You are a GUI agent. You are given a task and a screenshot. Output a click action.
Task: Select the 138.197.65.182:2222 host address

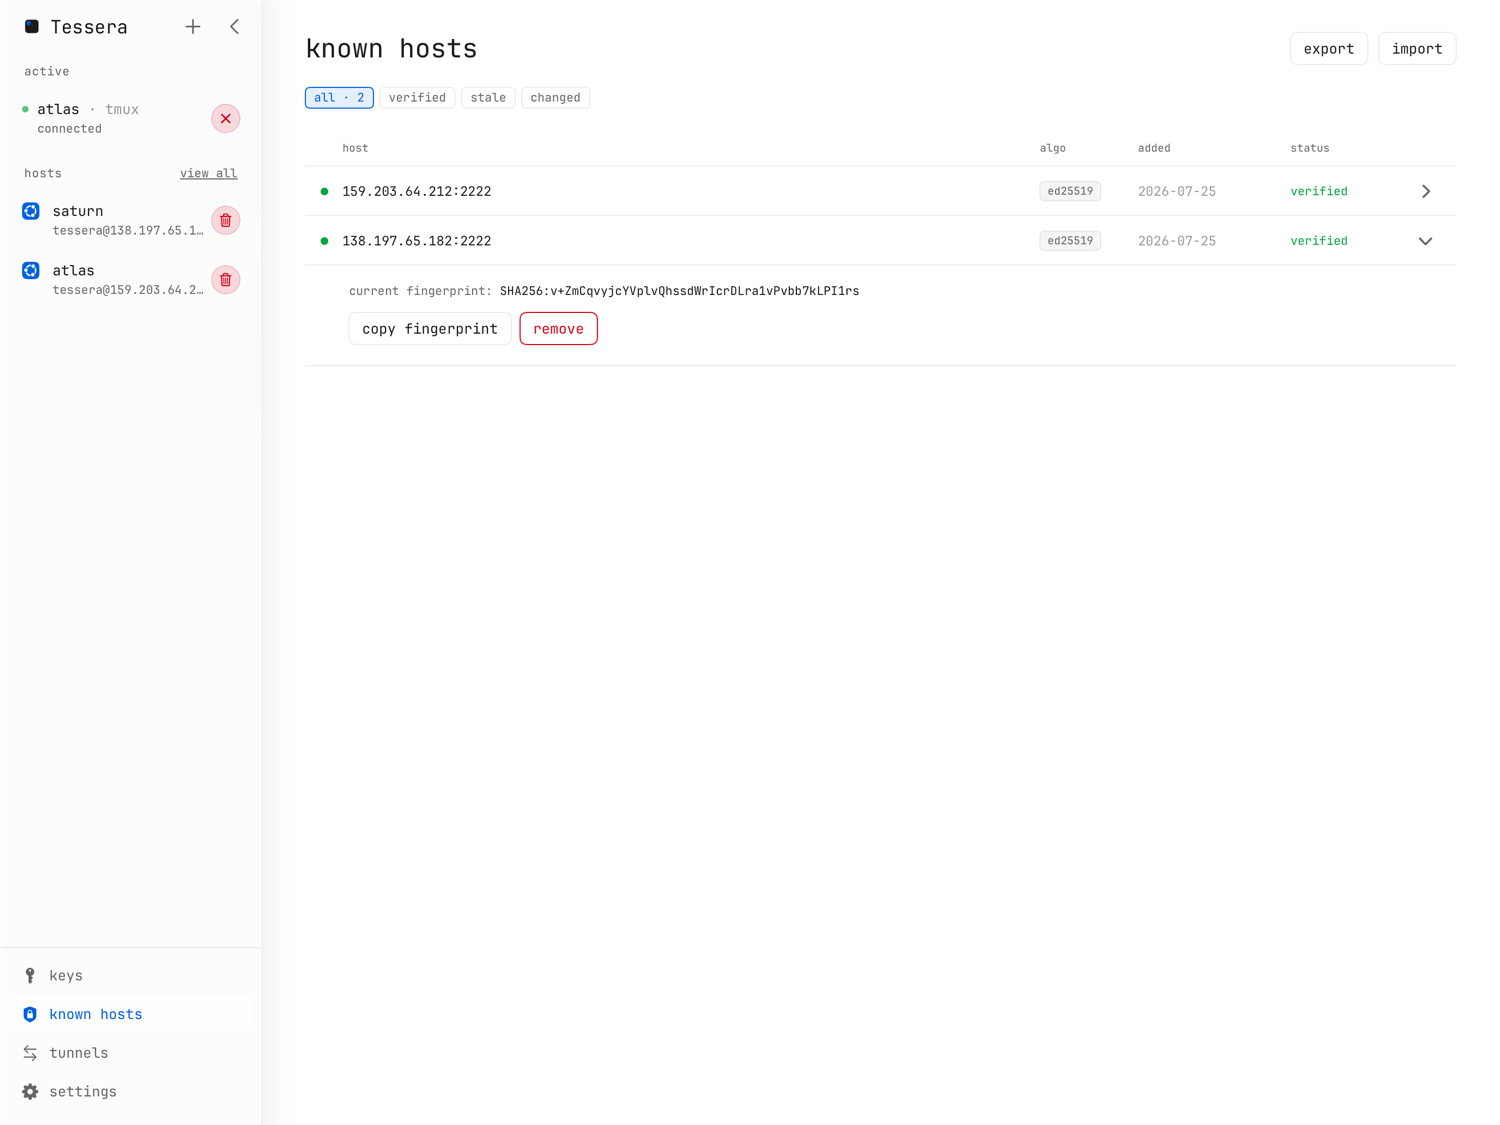tap(417, 241)
